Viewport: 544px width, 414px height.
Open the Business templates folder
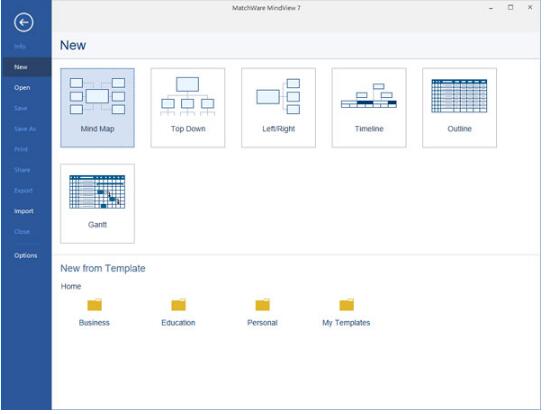[x=94, y=312]
